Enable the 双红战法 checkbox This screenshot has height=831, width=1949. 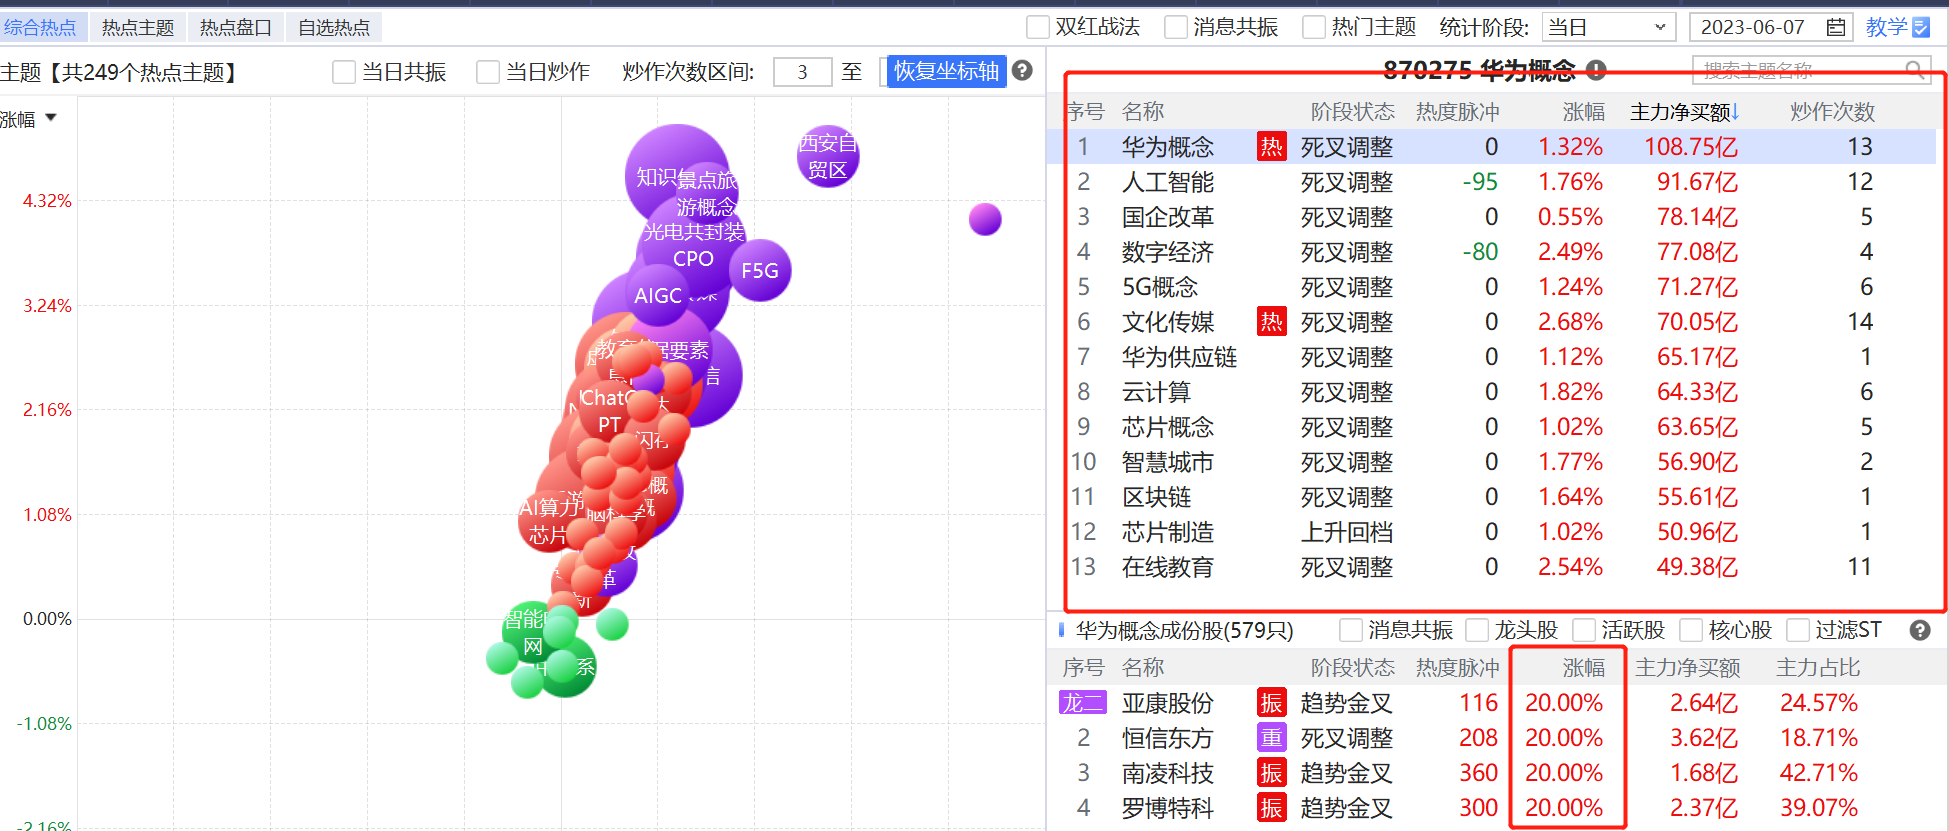(1038, 27)
